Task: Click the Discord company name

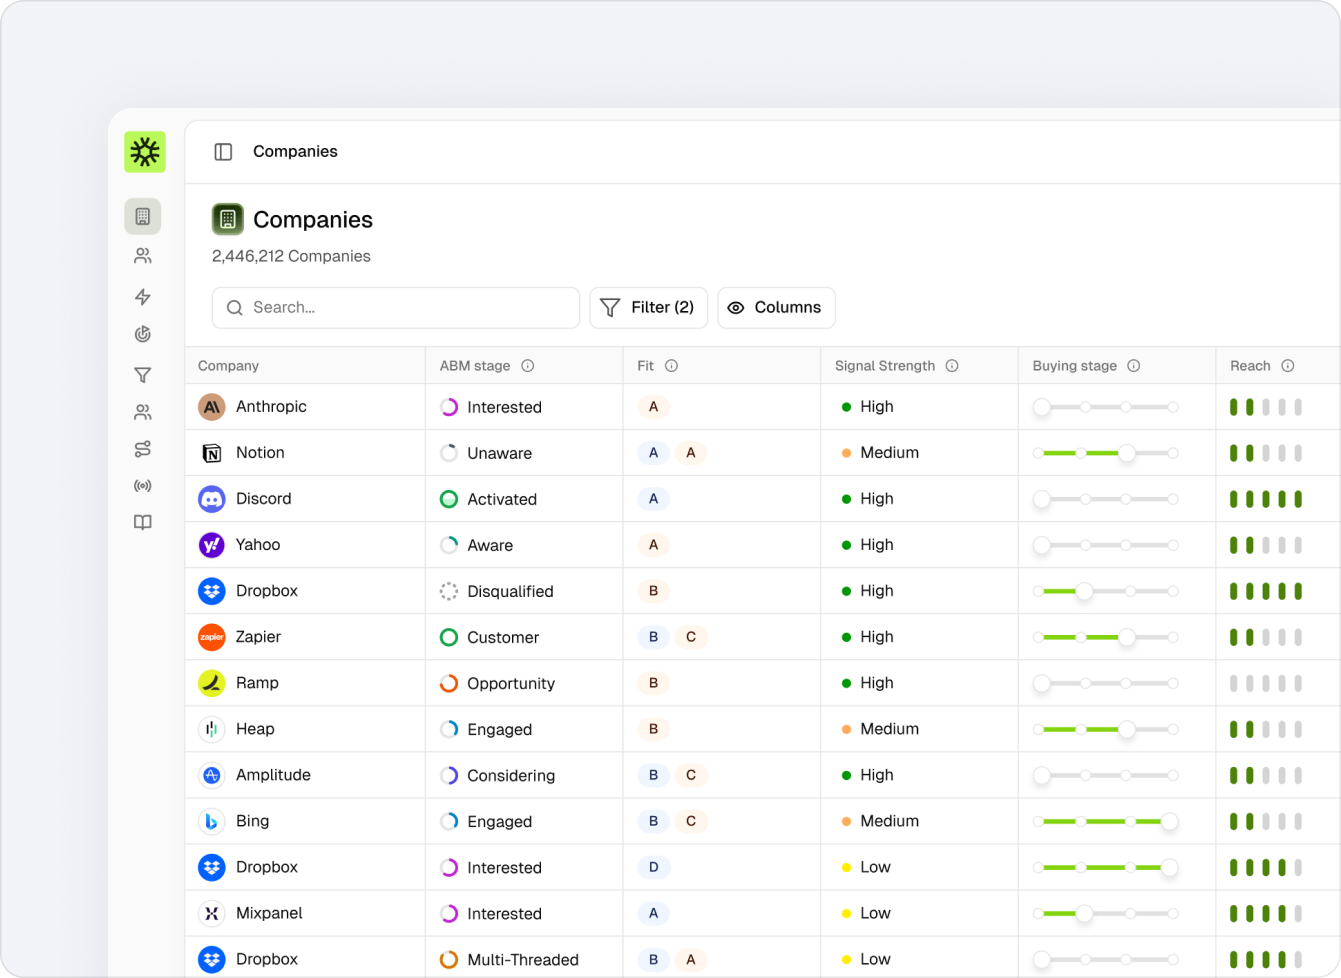Action: coord(264,499)
